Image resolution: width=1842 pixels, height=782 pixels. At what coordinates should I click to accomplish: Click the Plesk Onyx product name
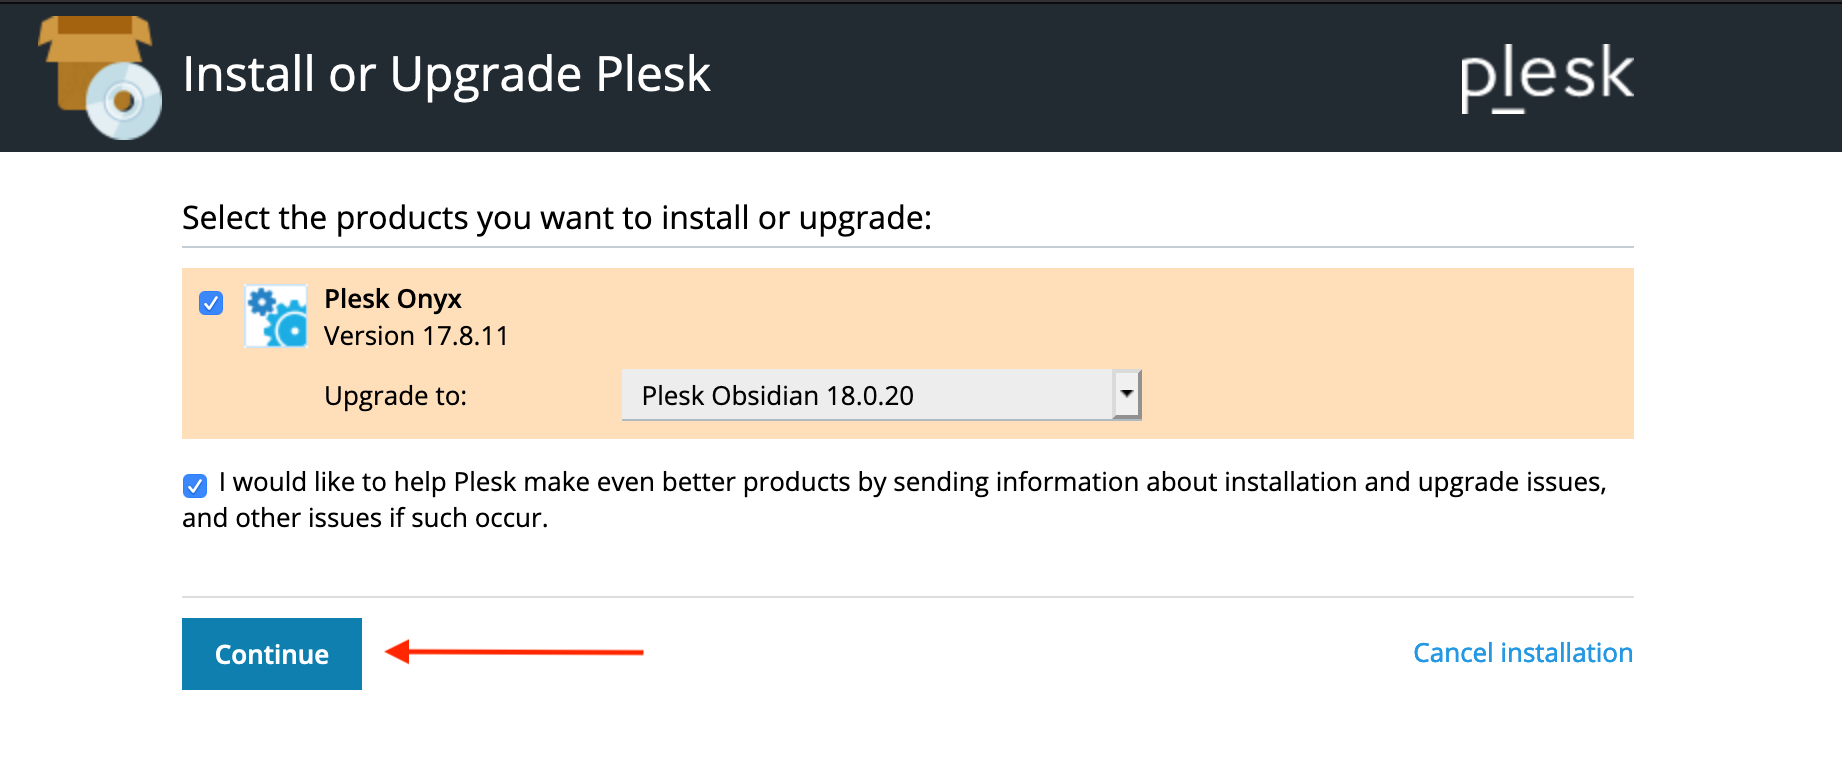(x=393, y=299)
